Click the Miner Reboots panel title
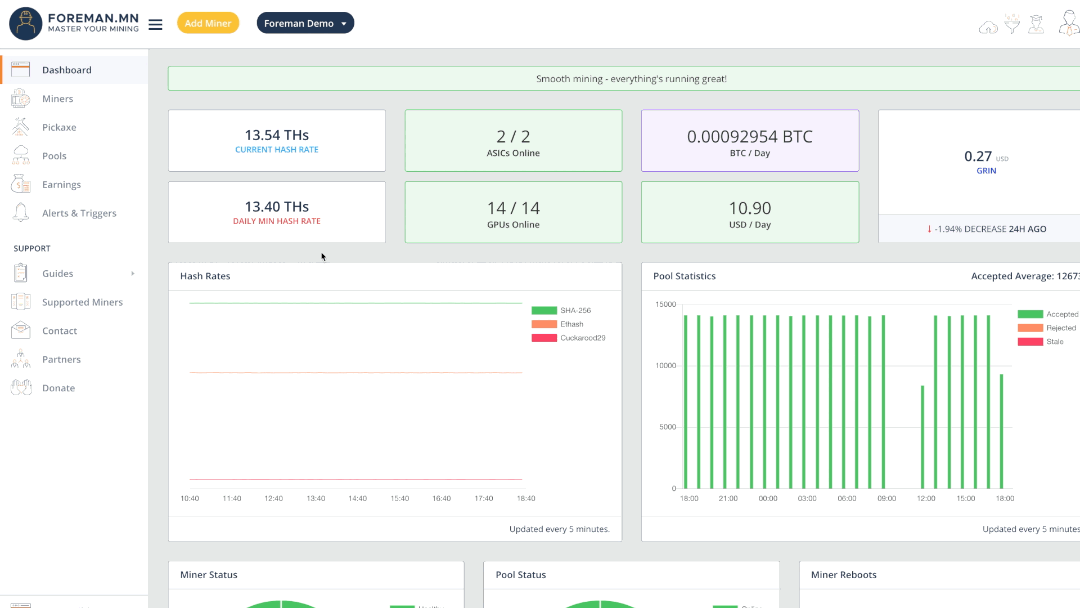Viewport: 1080px width, 608px height. [x=844, y=575]
